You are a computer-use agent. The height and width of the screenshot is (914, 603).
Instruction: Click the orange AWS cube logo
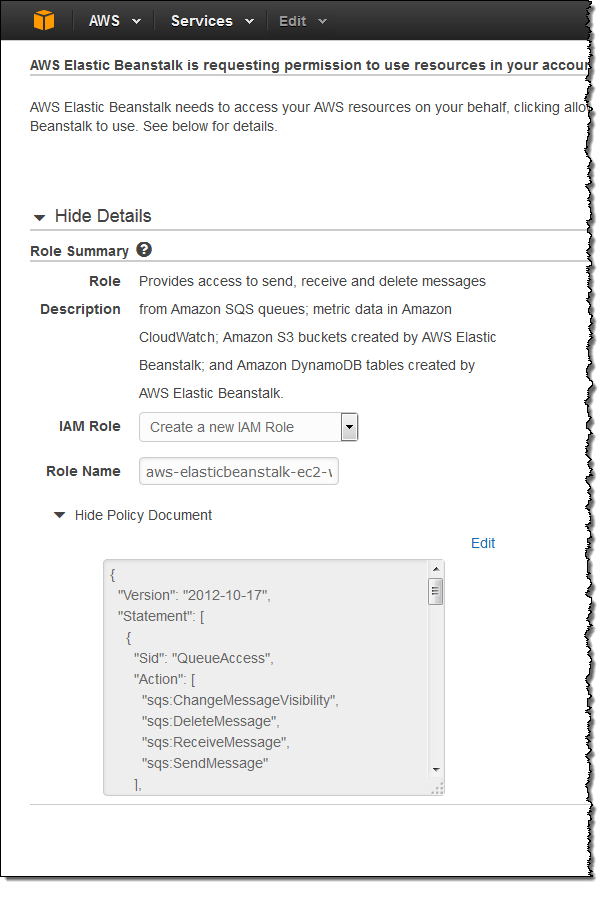(x=44, y=20)
